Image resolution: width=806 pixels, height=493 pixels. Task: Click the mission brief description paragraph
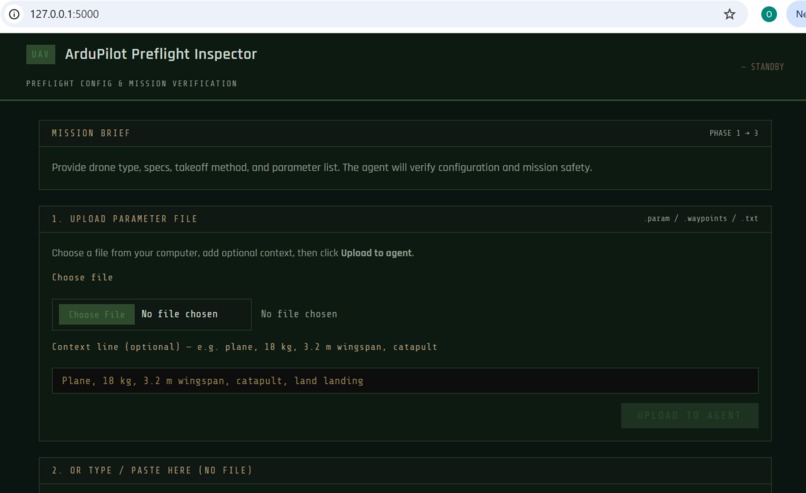(x=322, y=168)
